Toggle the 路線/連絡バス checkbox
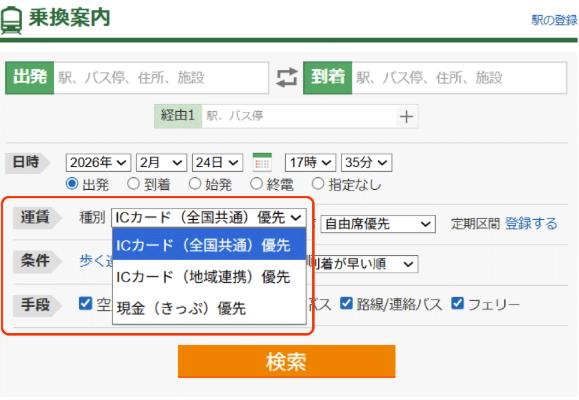The width and height of the screenshot is (579, 400). tap(346, 304)
